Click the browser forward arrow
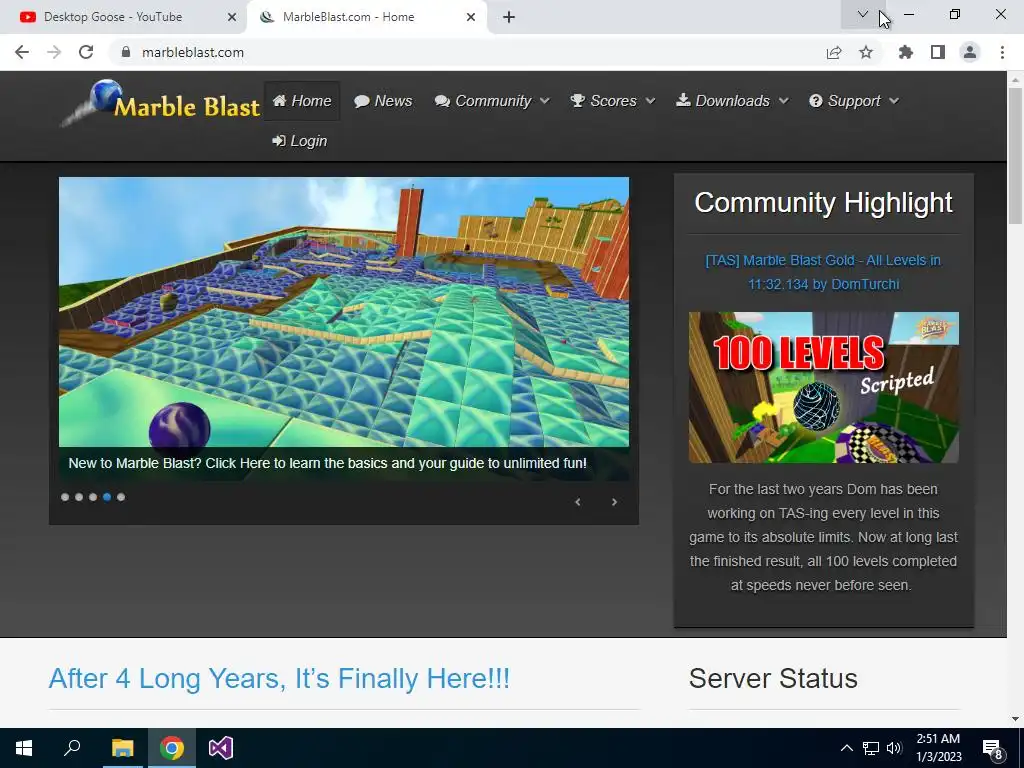The width and height of the screenshot is (1024, 768). point(54,52)
